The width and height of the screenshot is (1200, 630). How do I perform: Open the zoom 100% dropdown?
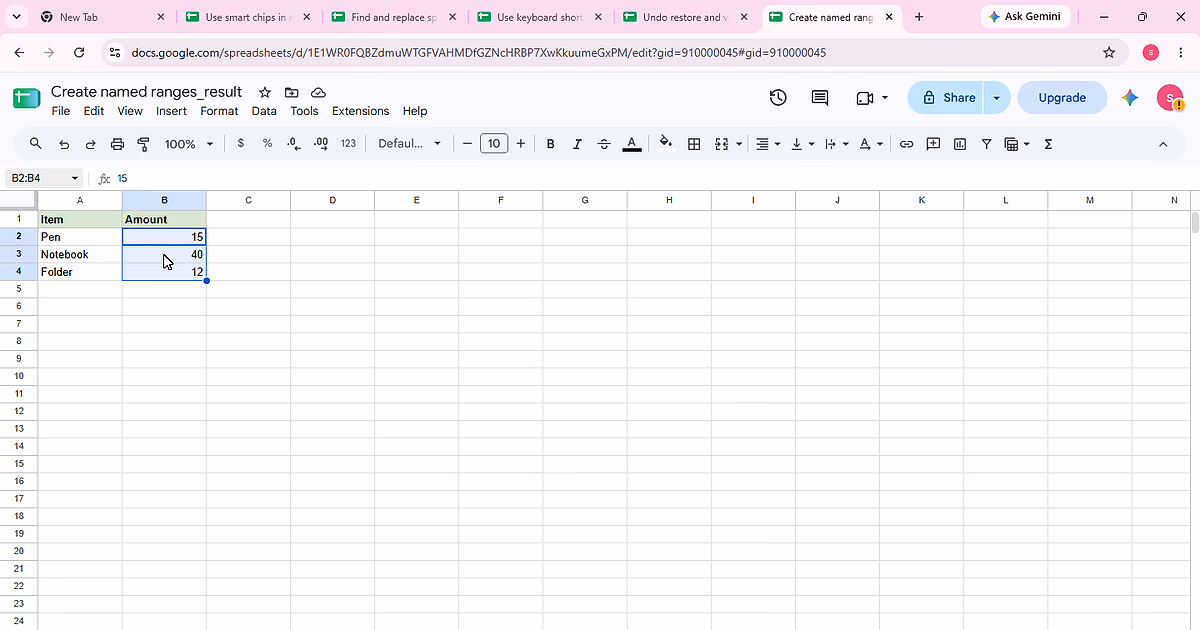[x=189, y=144]
